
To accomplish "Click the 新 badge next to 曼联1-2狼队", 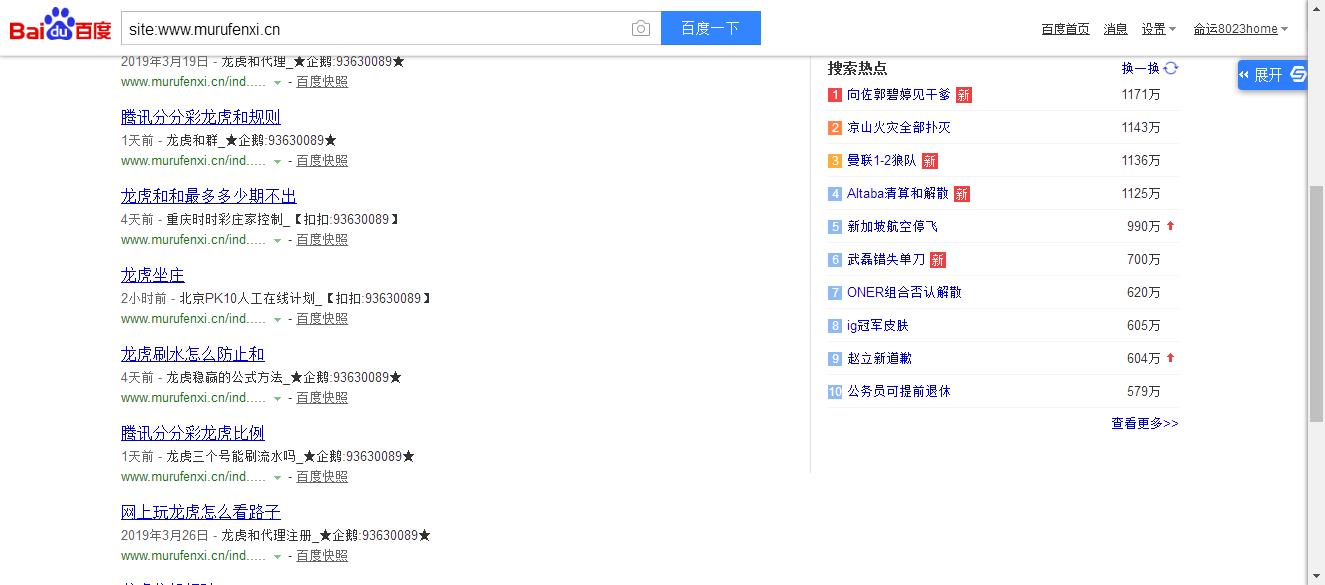I will click(930, 161).
